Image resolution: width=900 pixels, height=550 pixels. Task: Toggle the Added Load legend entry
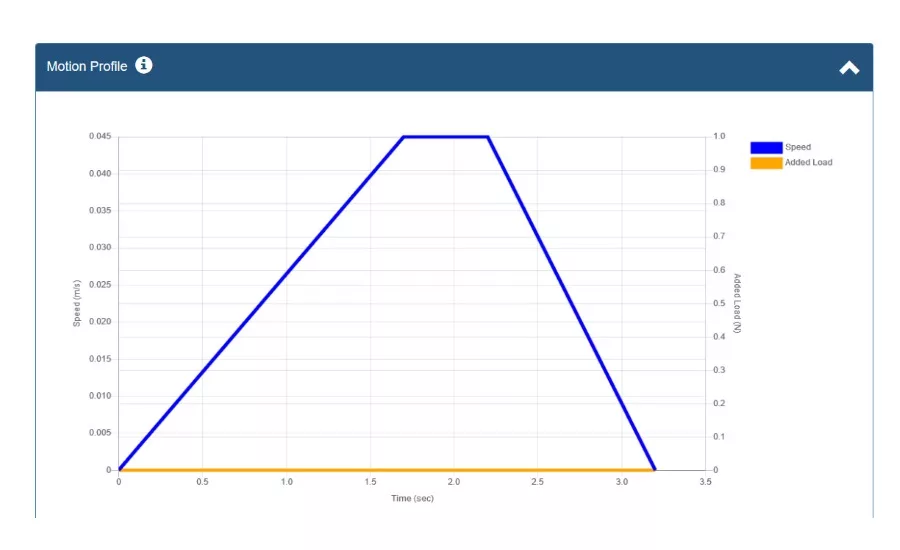point(791,162)
